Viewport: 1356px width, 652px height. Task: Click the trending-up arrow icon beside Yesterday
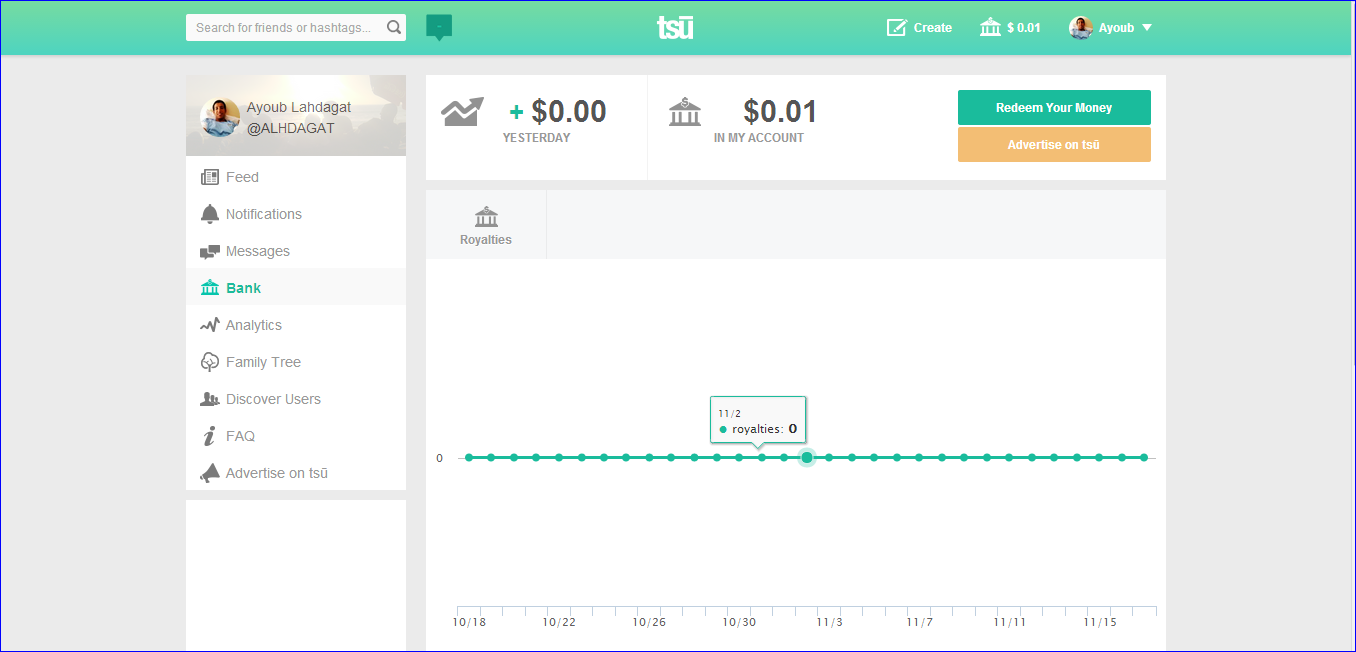(462, 111)
